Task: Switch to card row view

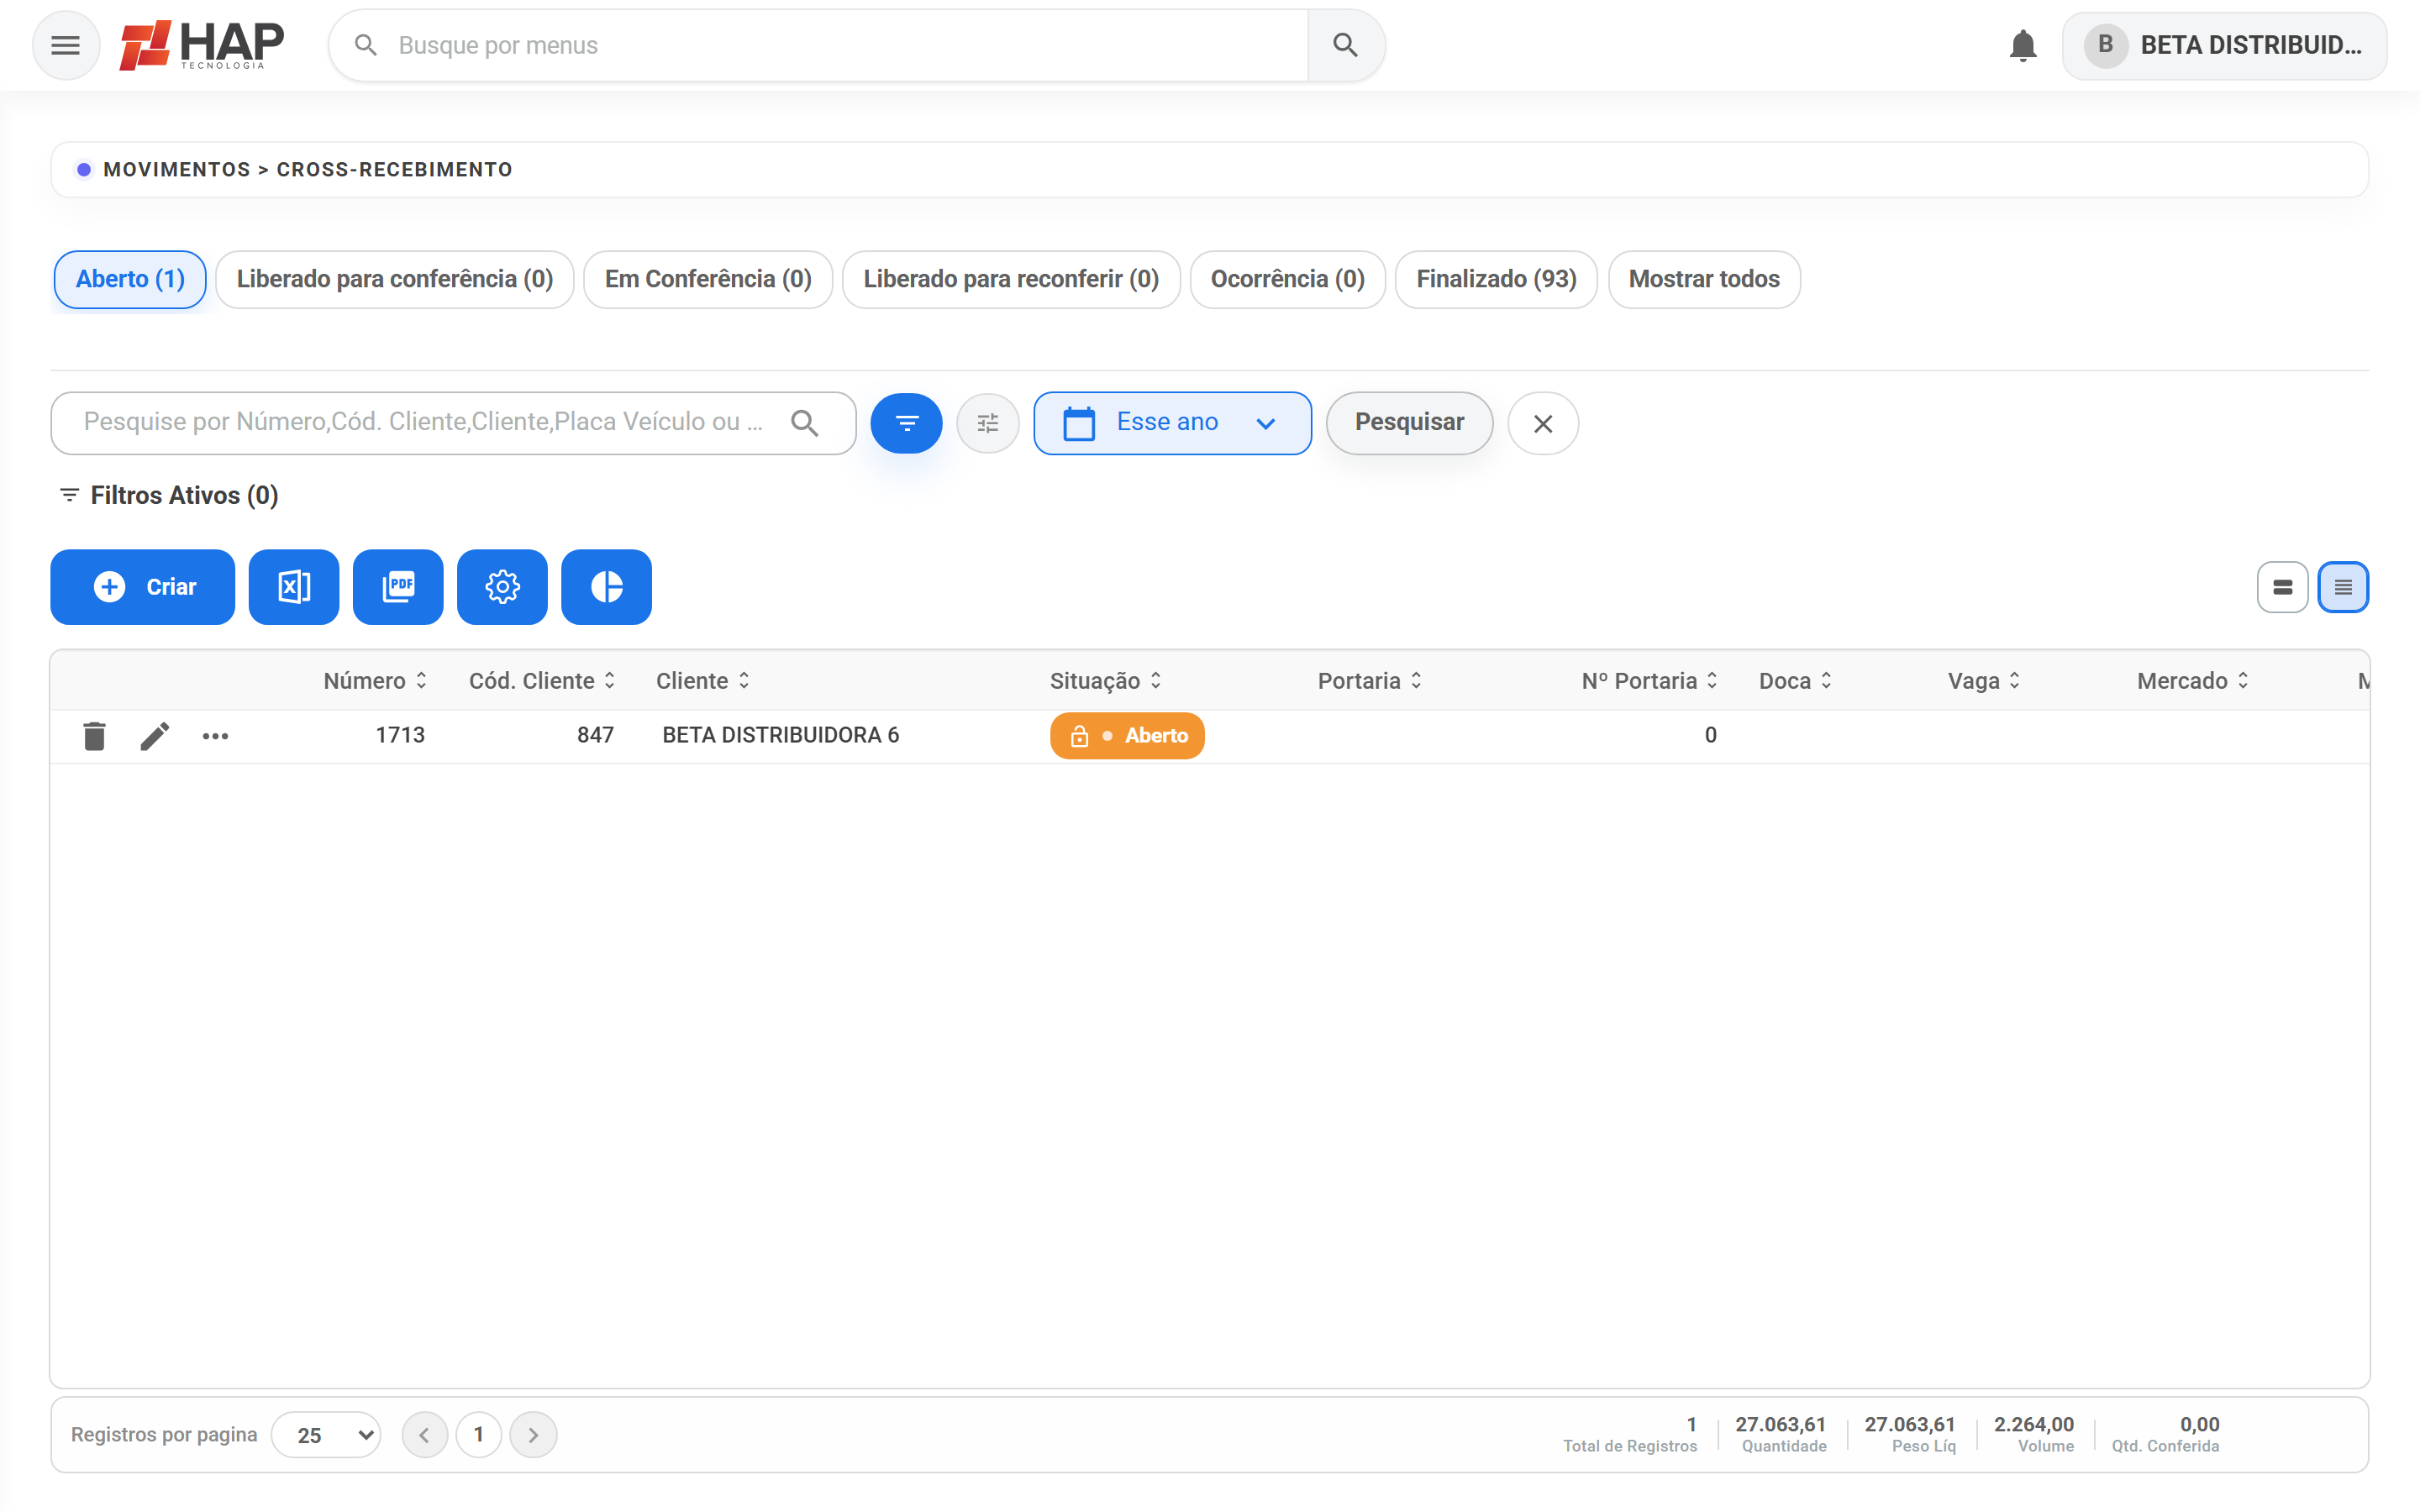Action: click(2282, 587)
